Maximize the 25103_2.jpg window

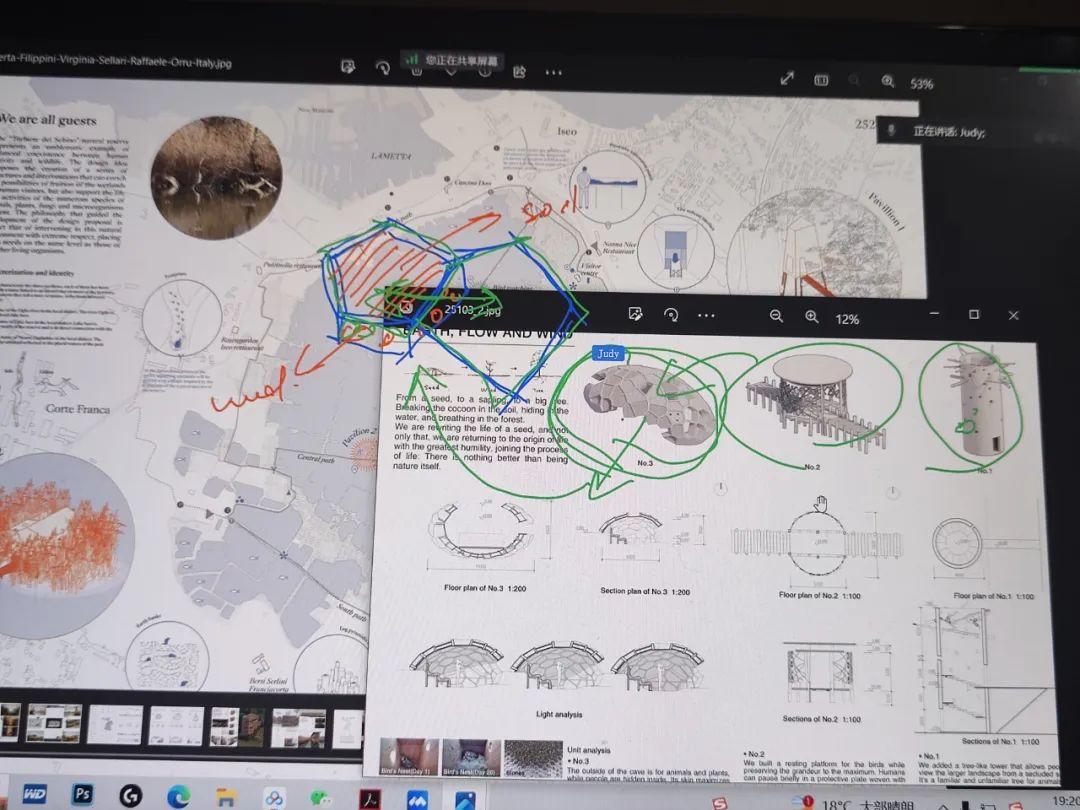(974, 315)
